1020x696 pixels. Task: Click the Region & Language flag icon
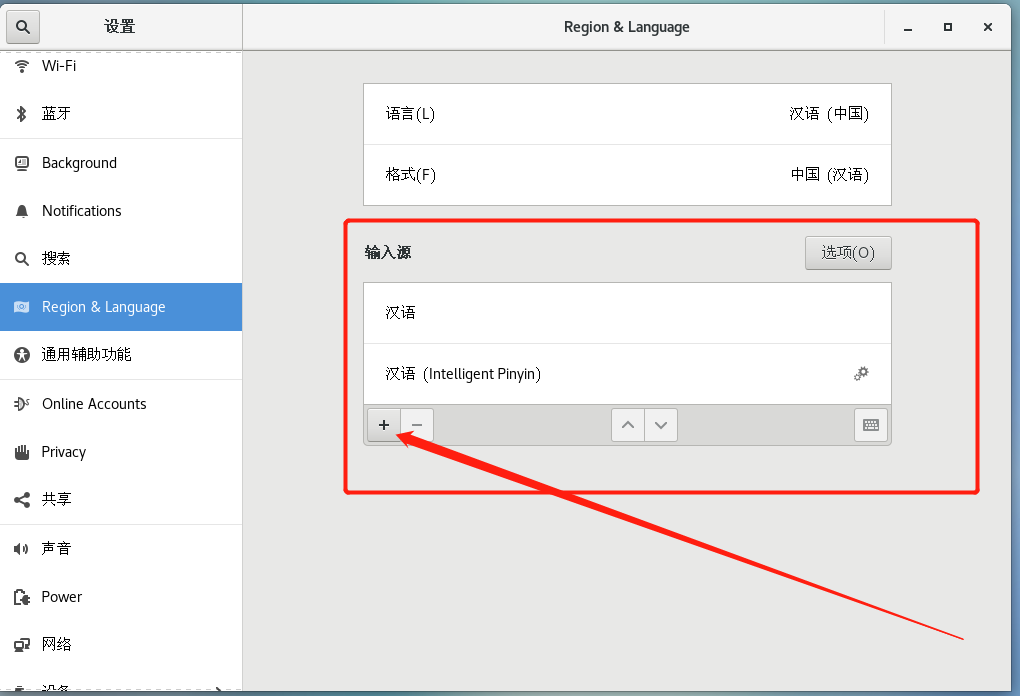coord(21,307)
